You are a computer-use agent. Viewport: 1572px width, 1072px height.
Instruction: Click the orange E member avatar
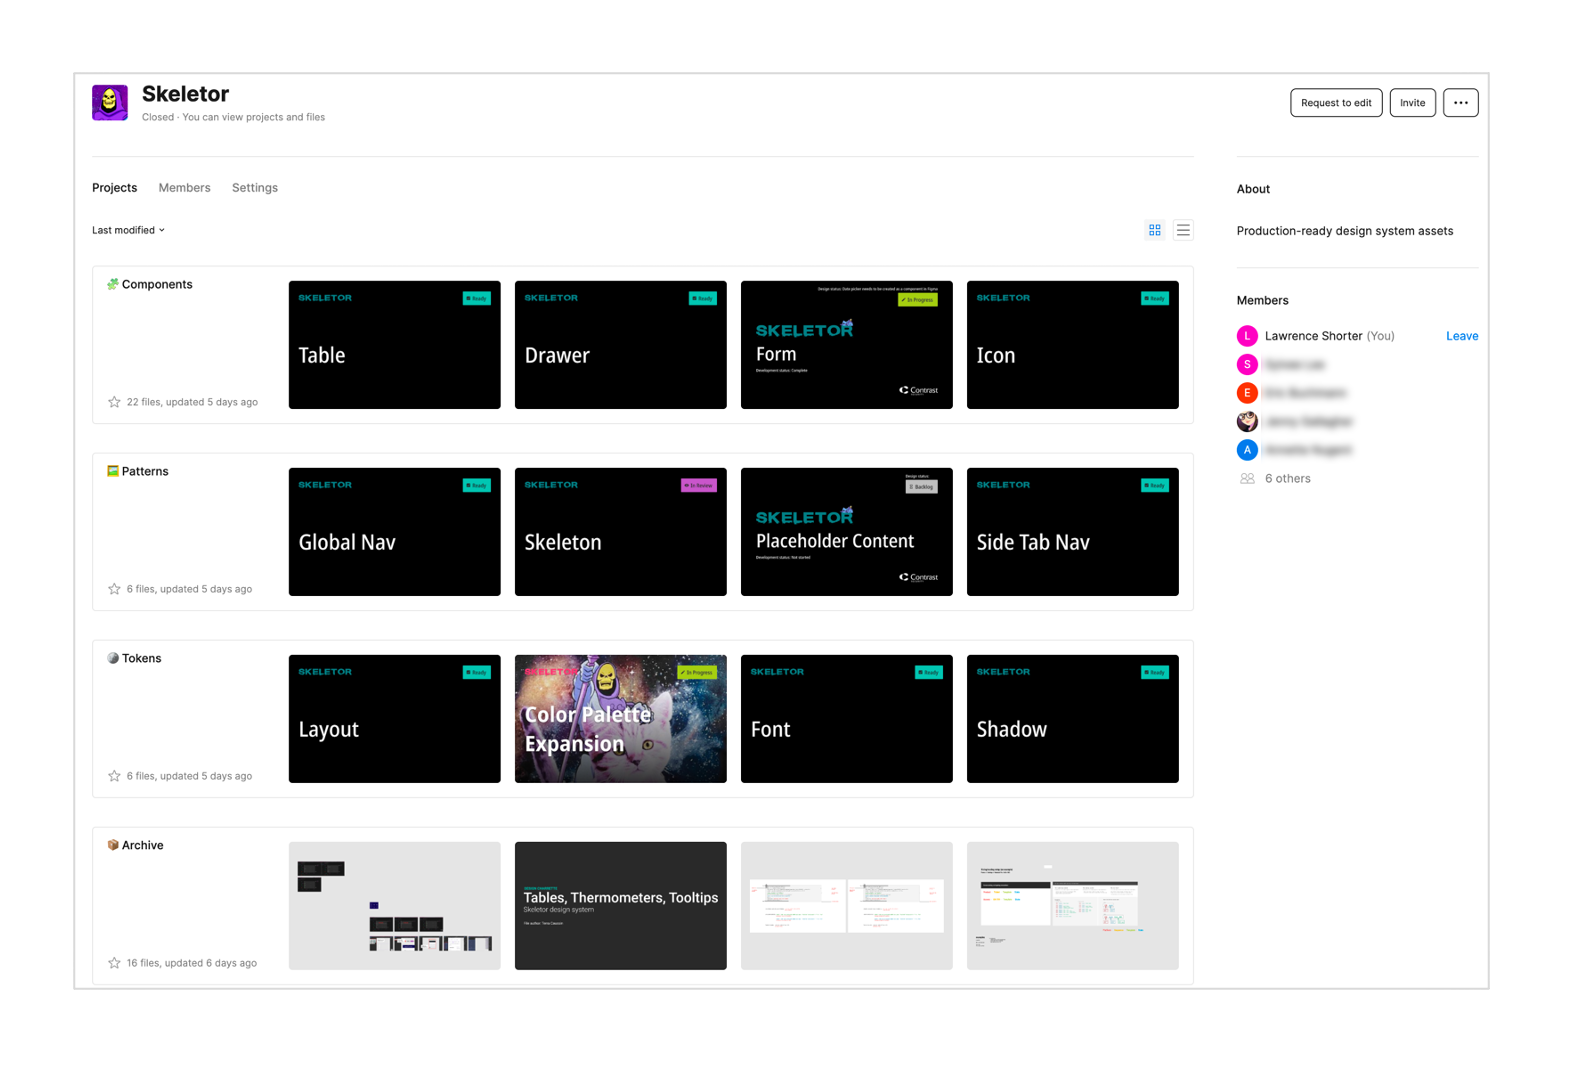click(1247, 393)
